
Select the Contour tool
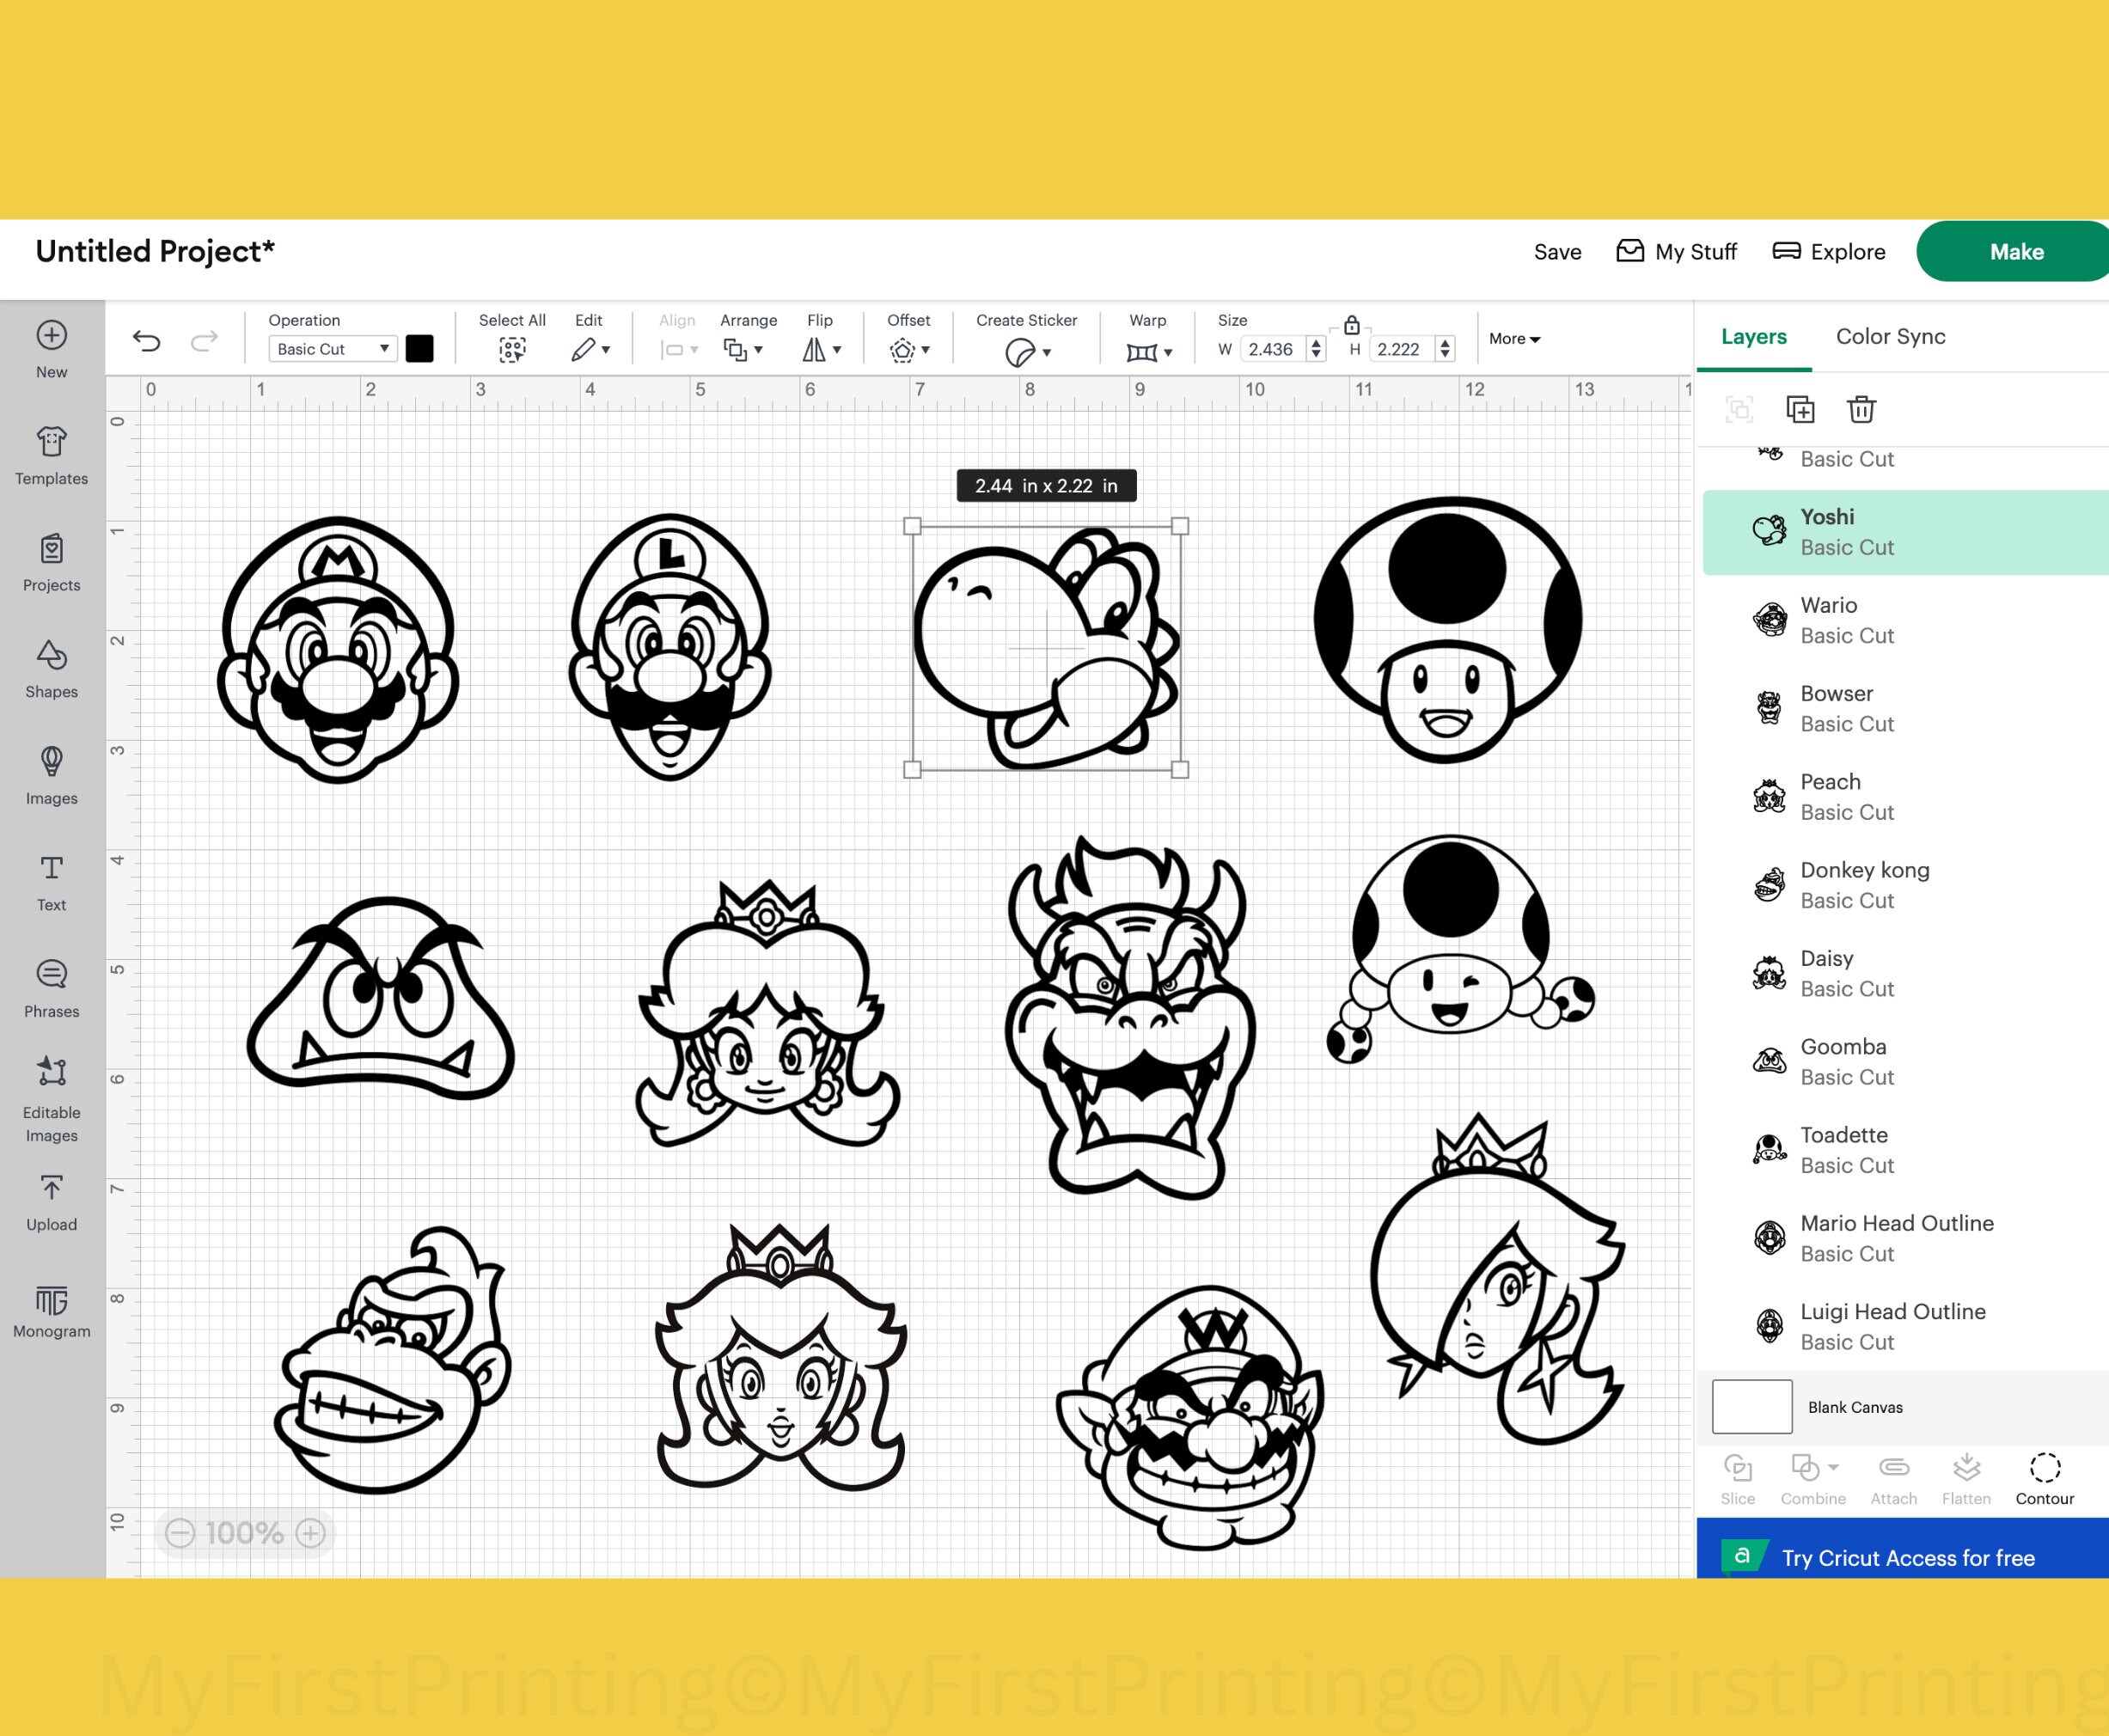pos(2044,1478)
